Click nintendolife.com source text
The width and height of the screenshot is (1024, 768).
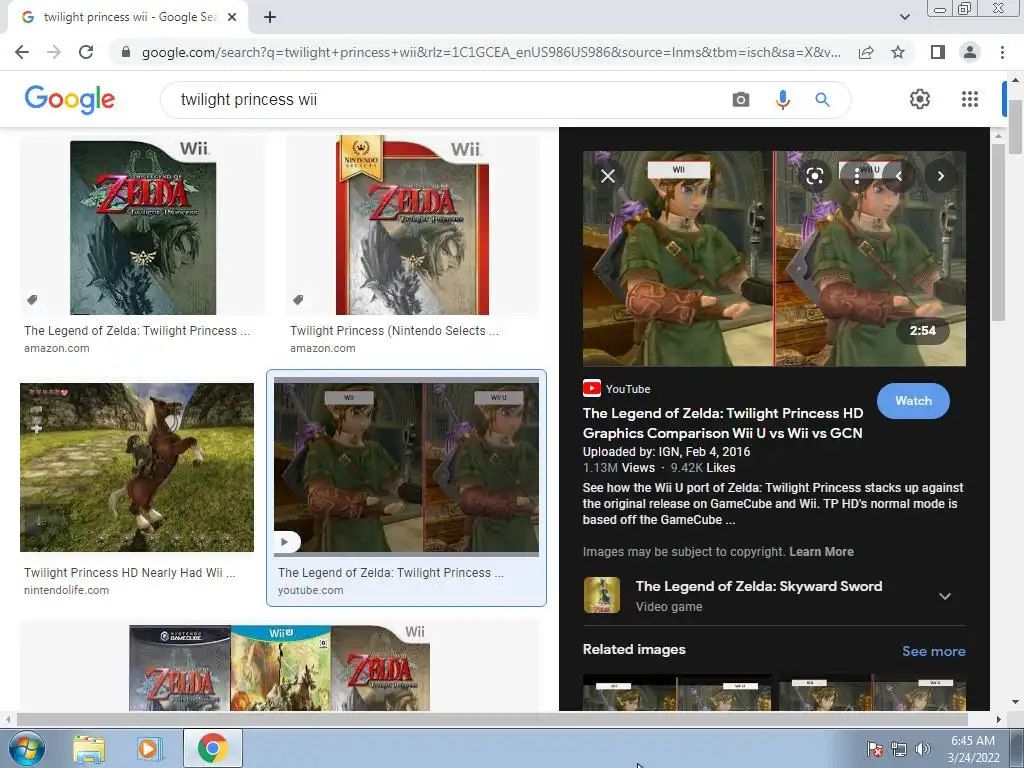point(67,590)
